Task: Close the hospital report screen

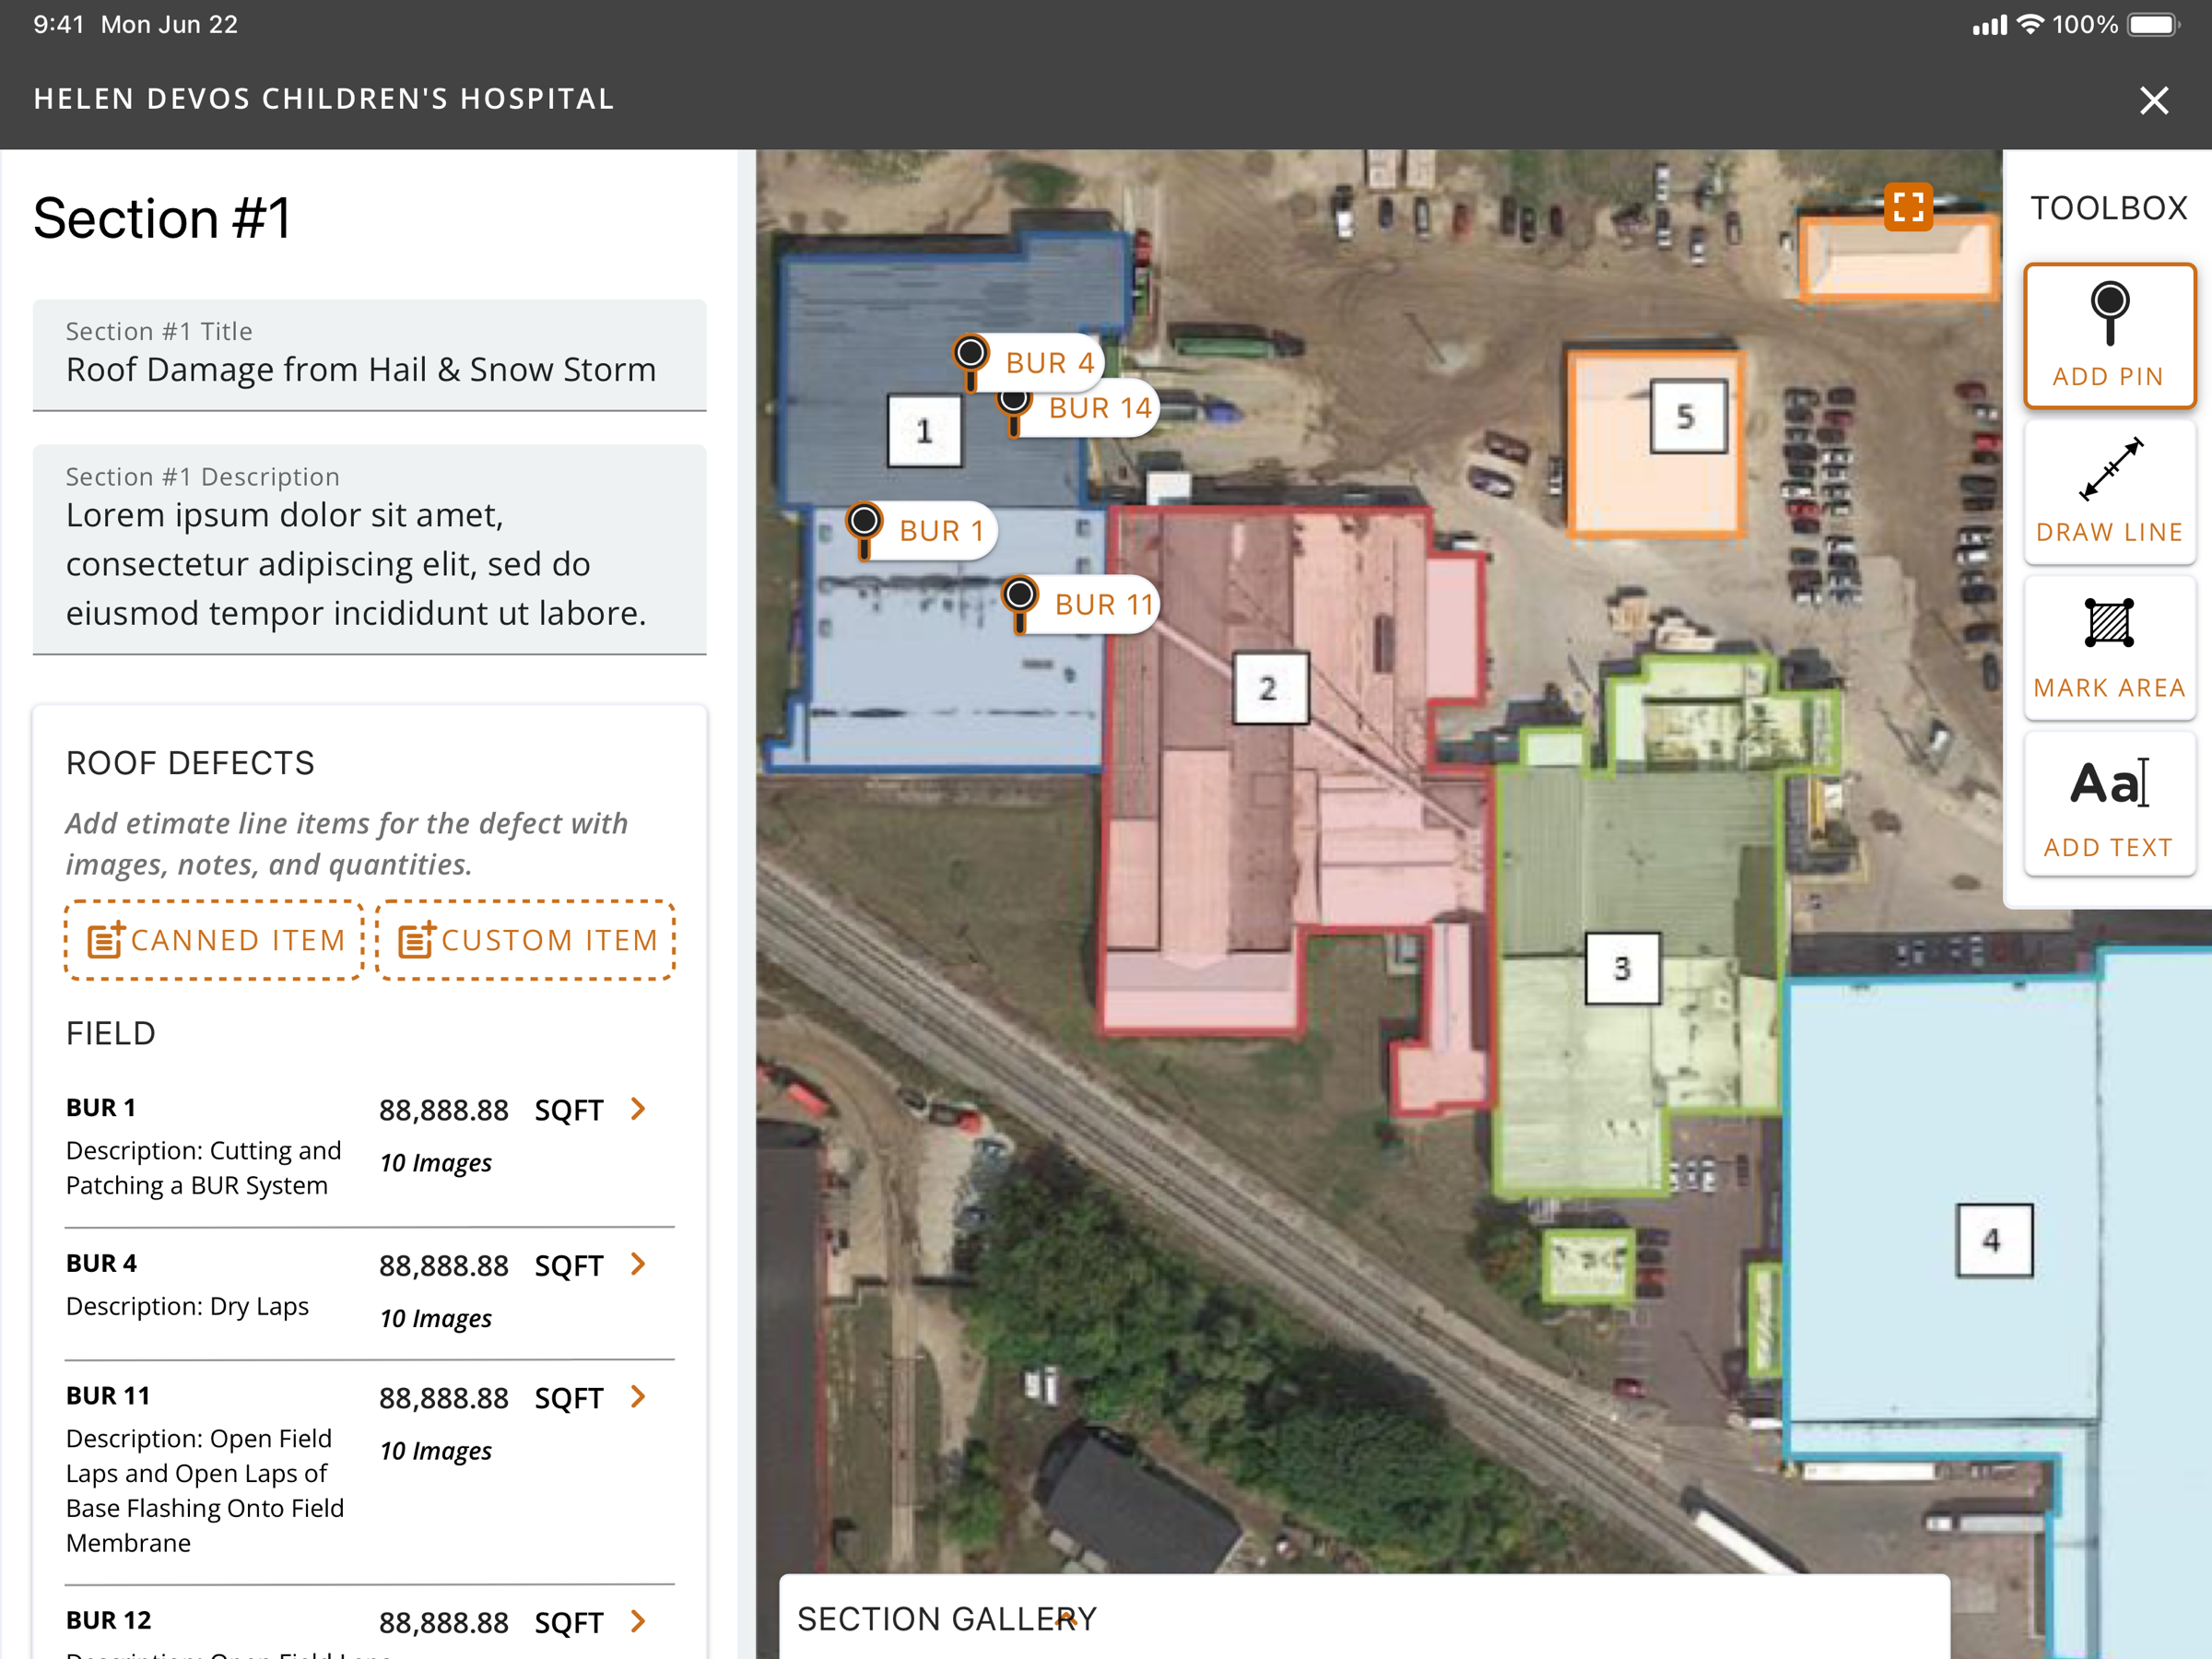Action: tap(2154, 100)
